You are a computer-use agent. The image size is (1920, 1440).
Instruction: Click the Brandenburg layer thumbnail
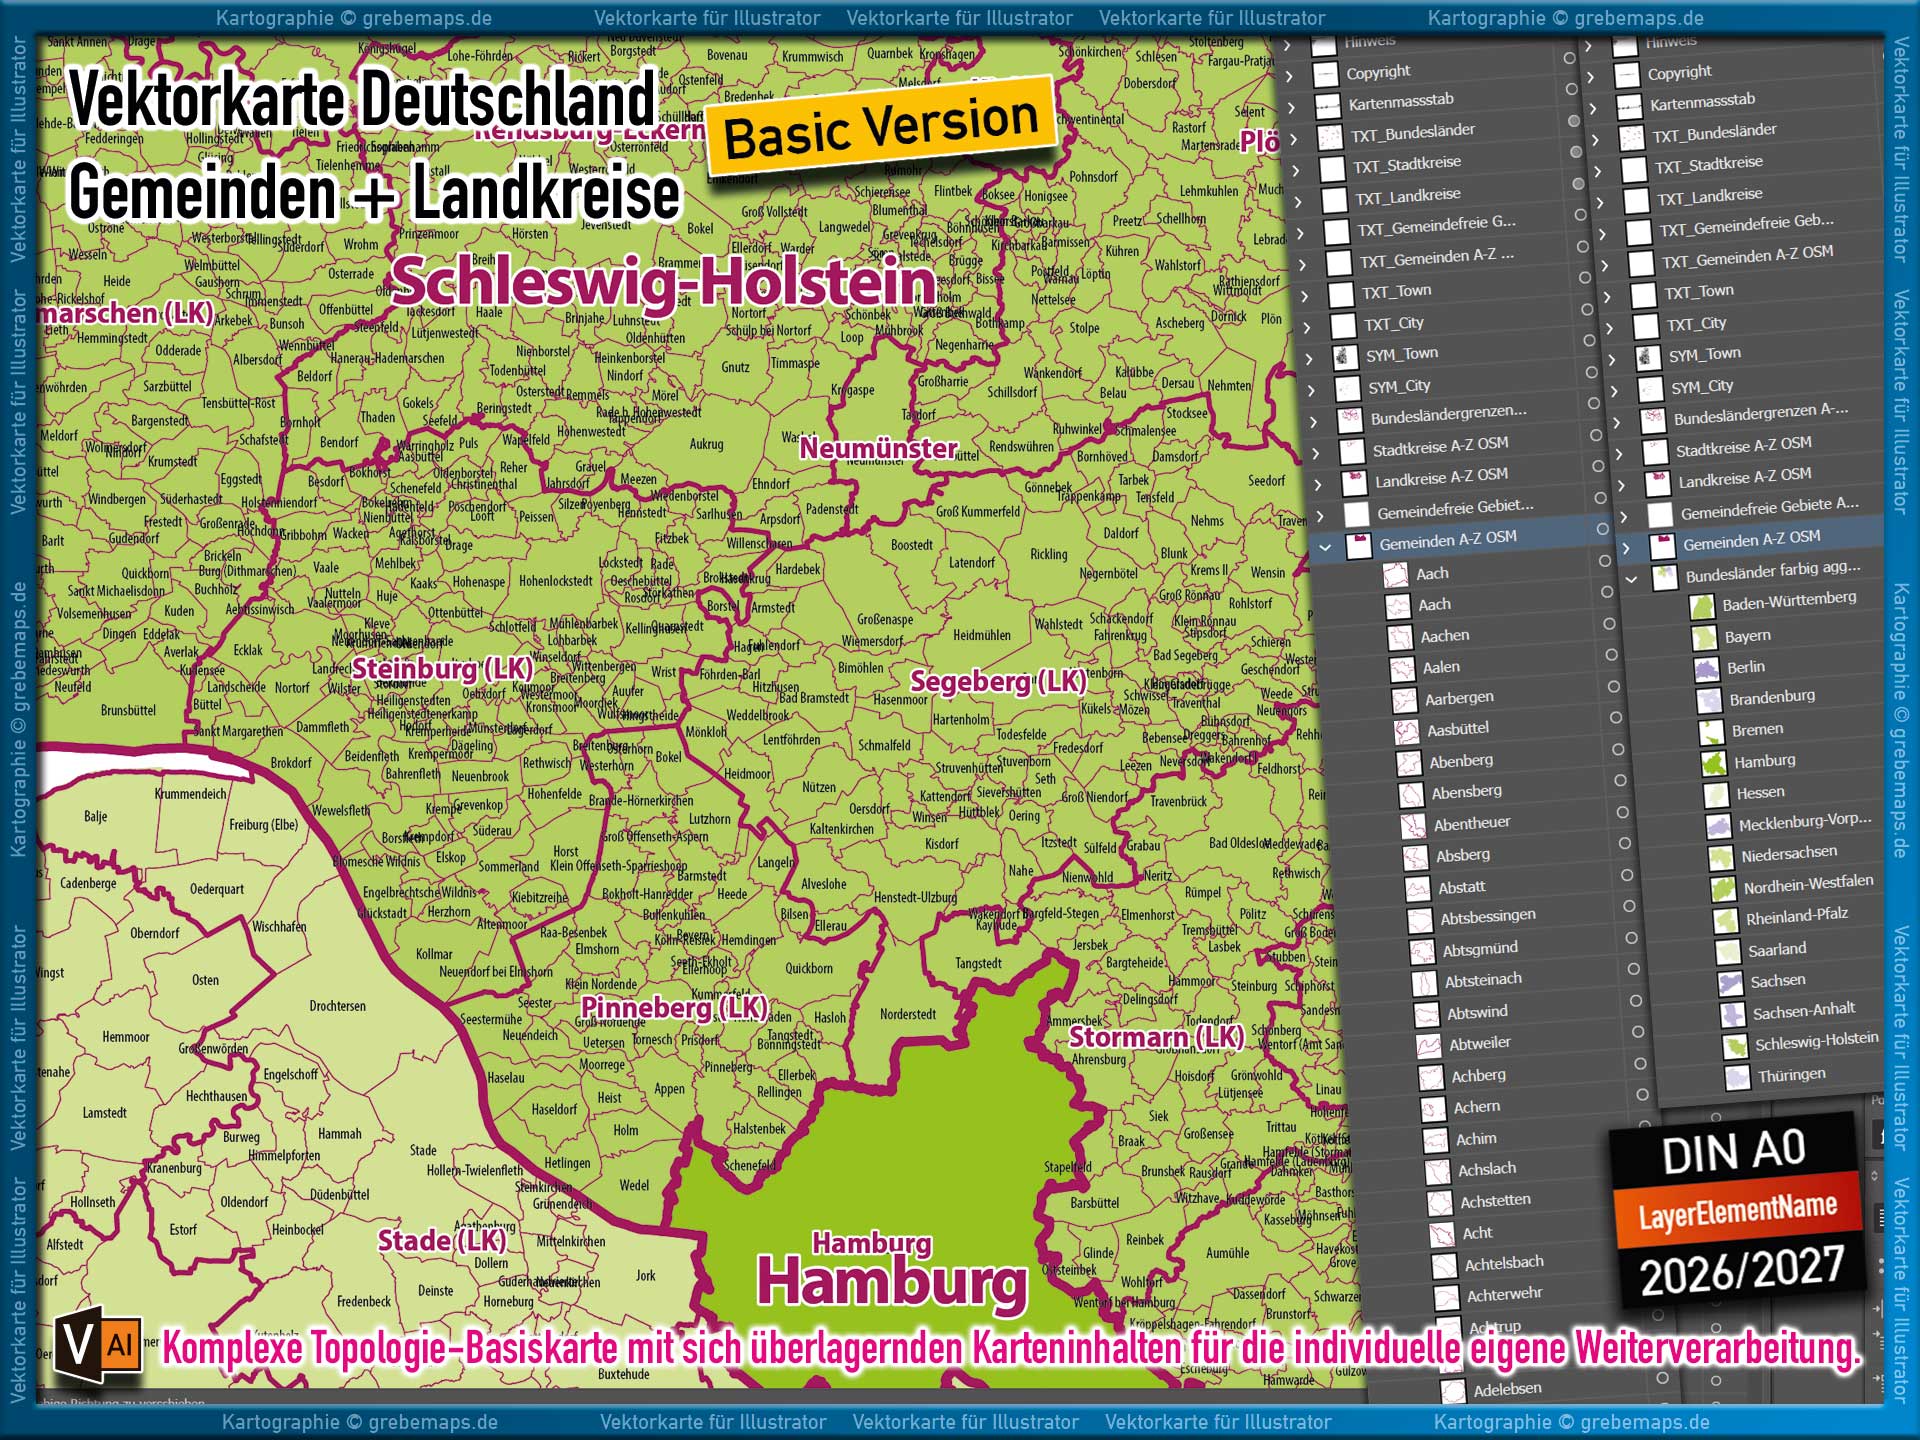[1708, 700]
